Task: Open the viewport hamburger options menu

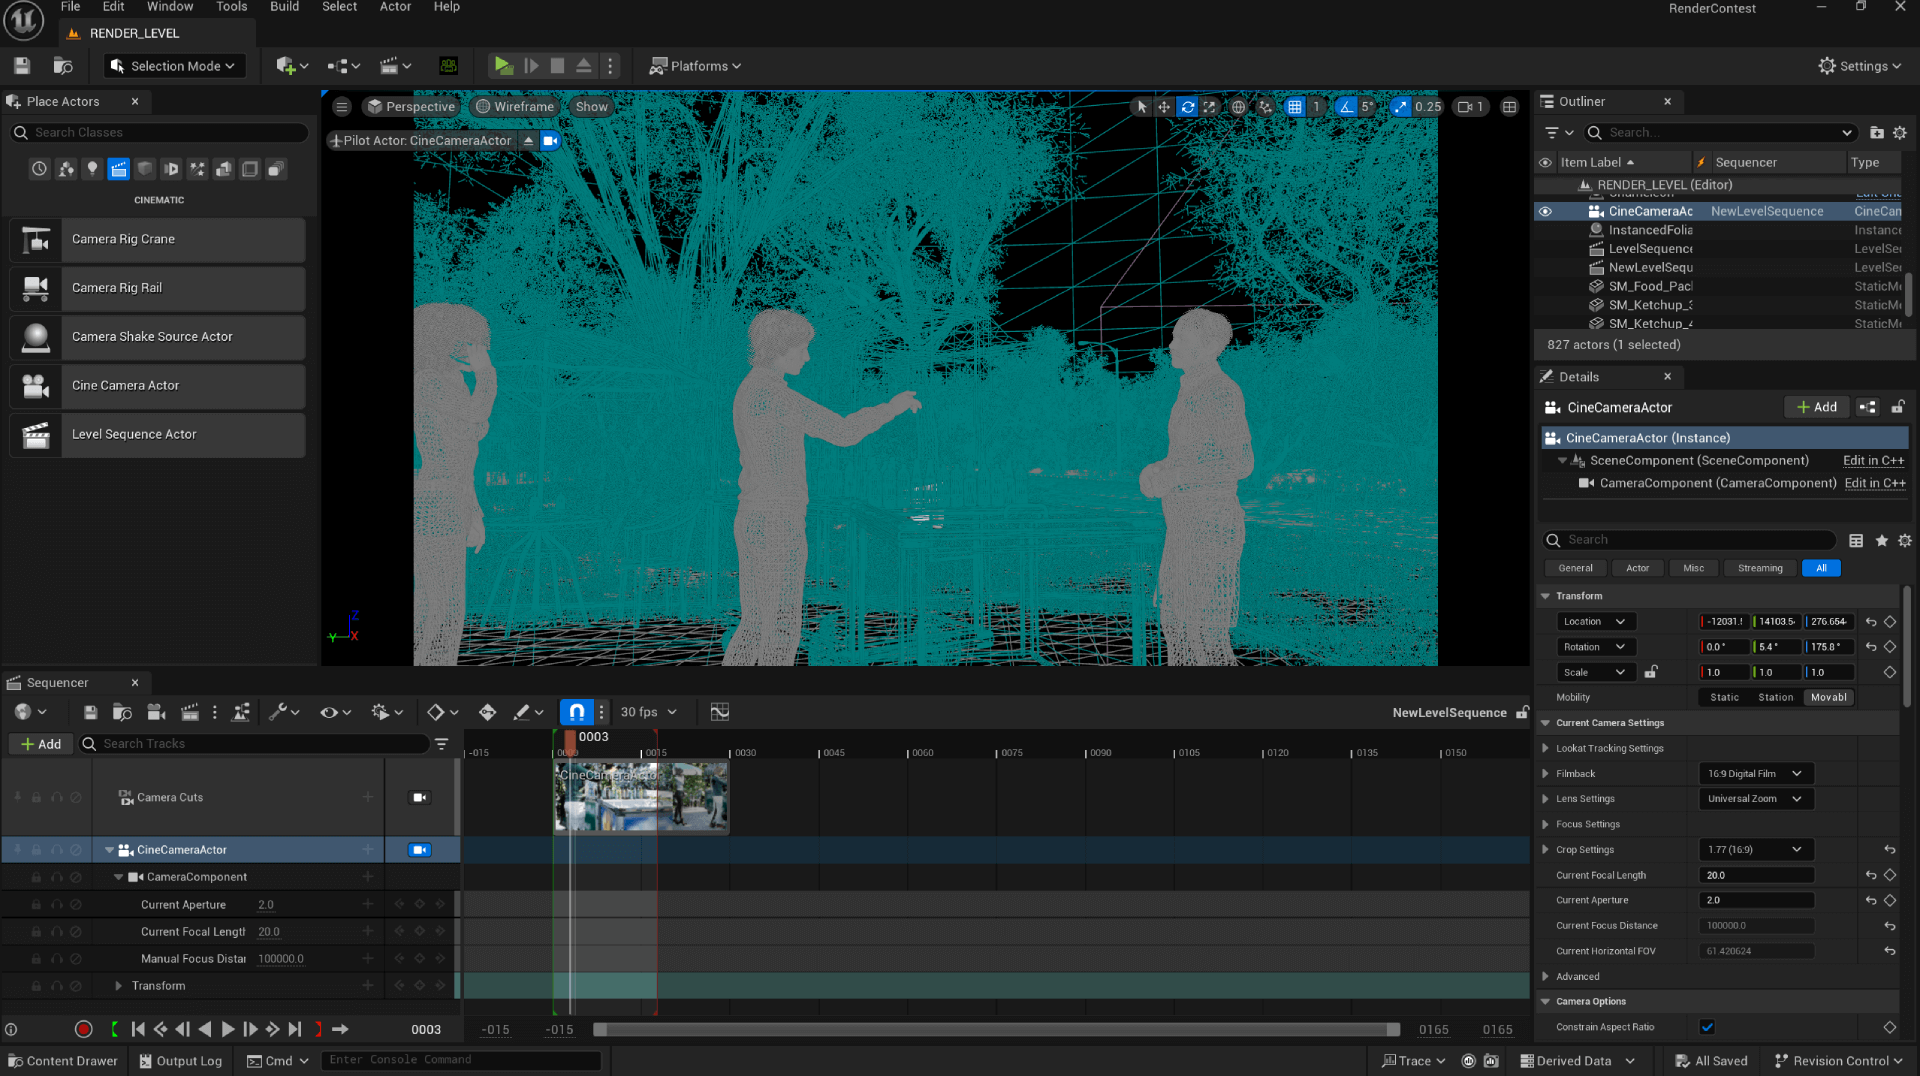Action: point(342,107)
